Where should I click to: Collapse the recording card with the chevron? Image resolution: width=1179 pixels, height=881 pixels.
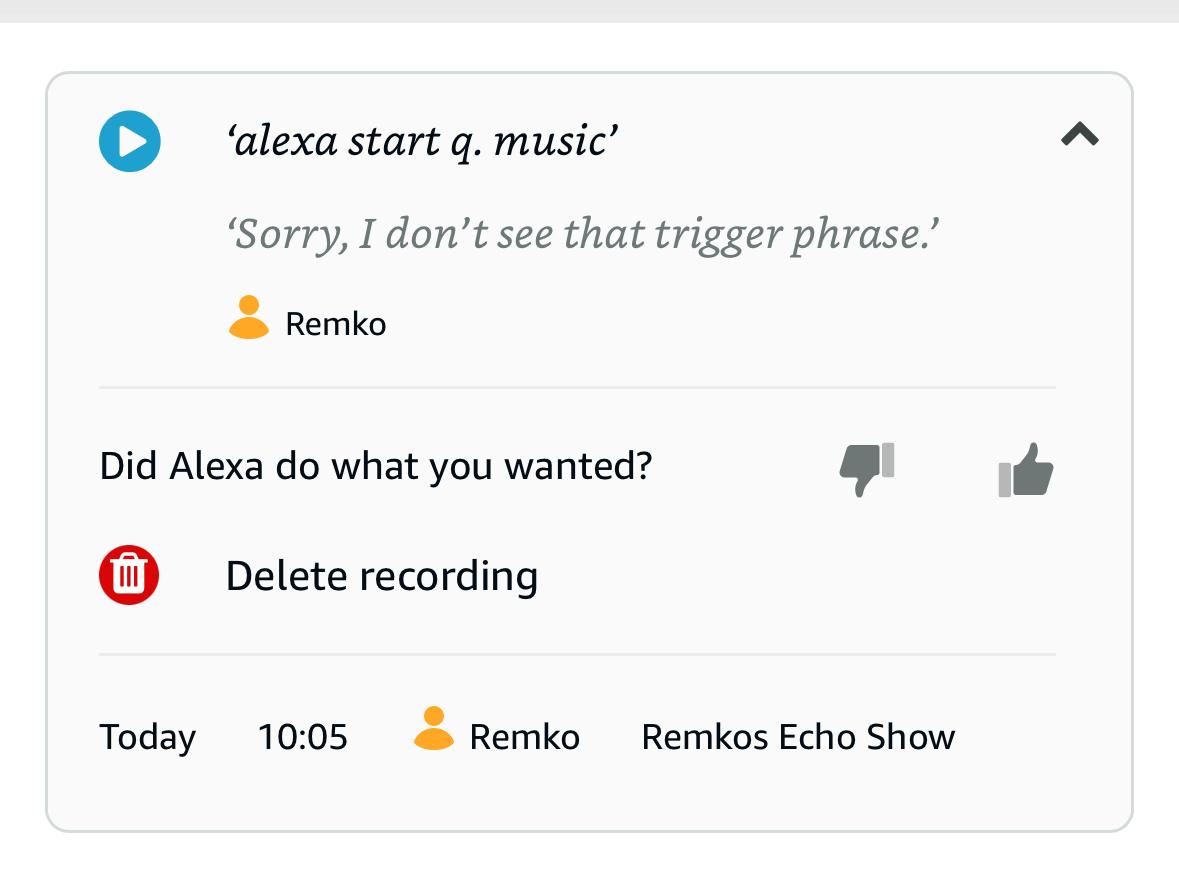point(1080,134)
